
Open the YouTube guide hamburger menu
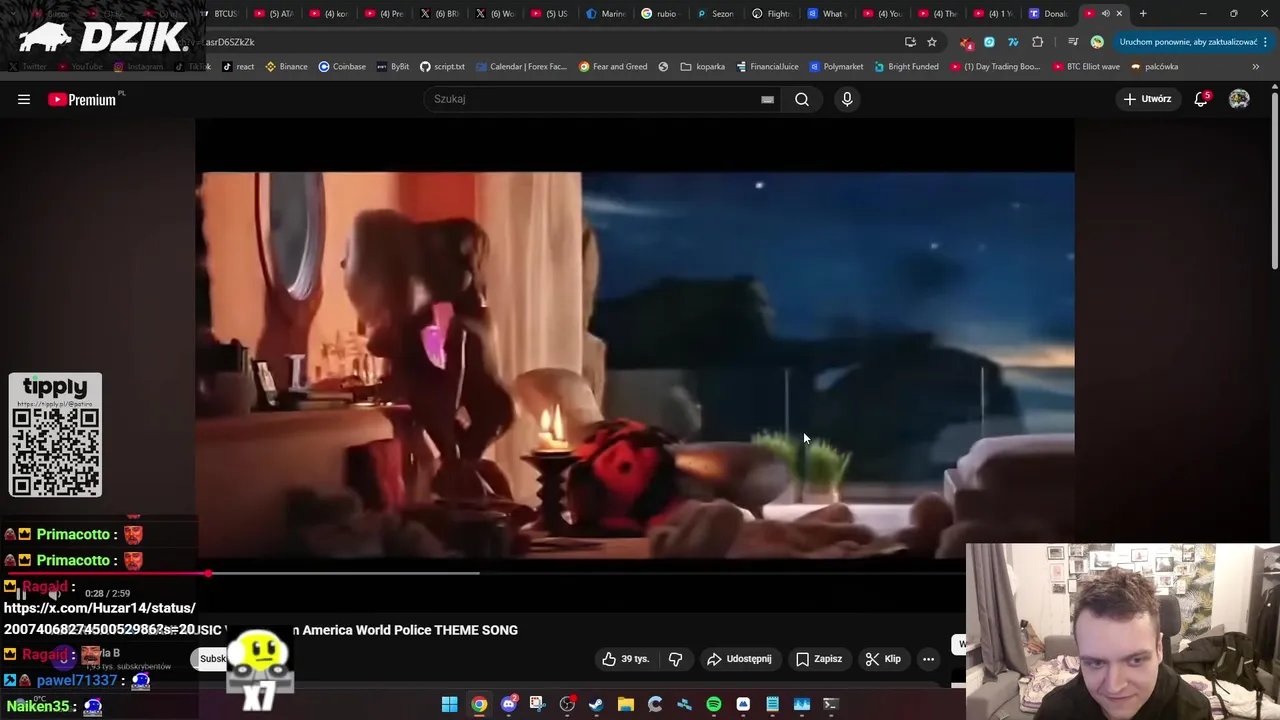(24, 99)
